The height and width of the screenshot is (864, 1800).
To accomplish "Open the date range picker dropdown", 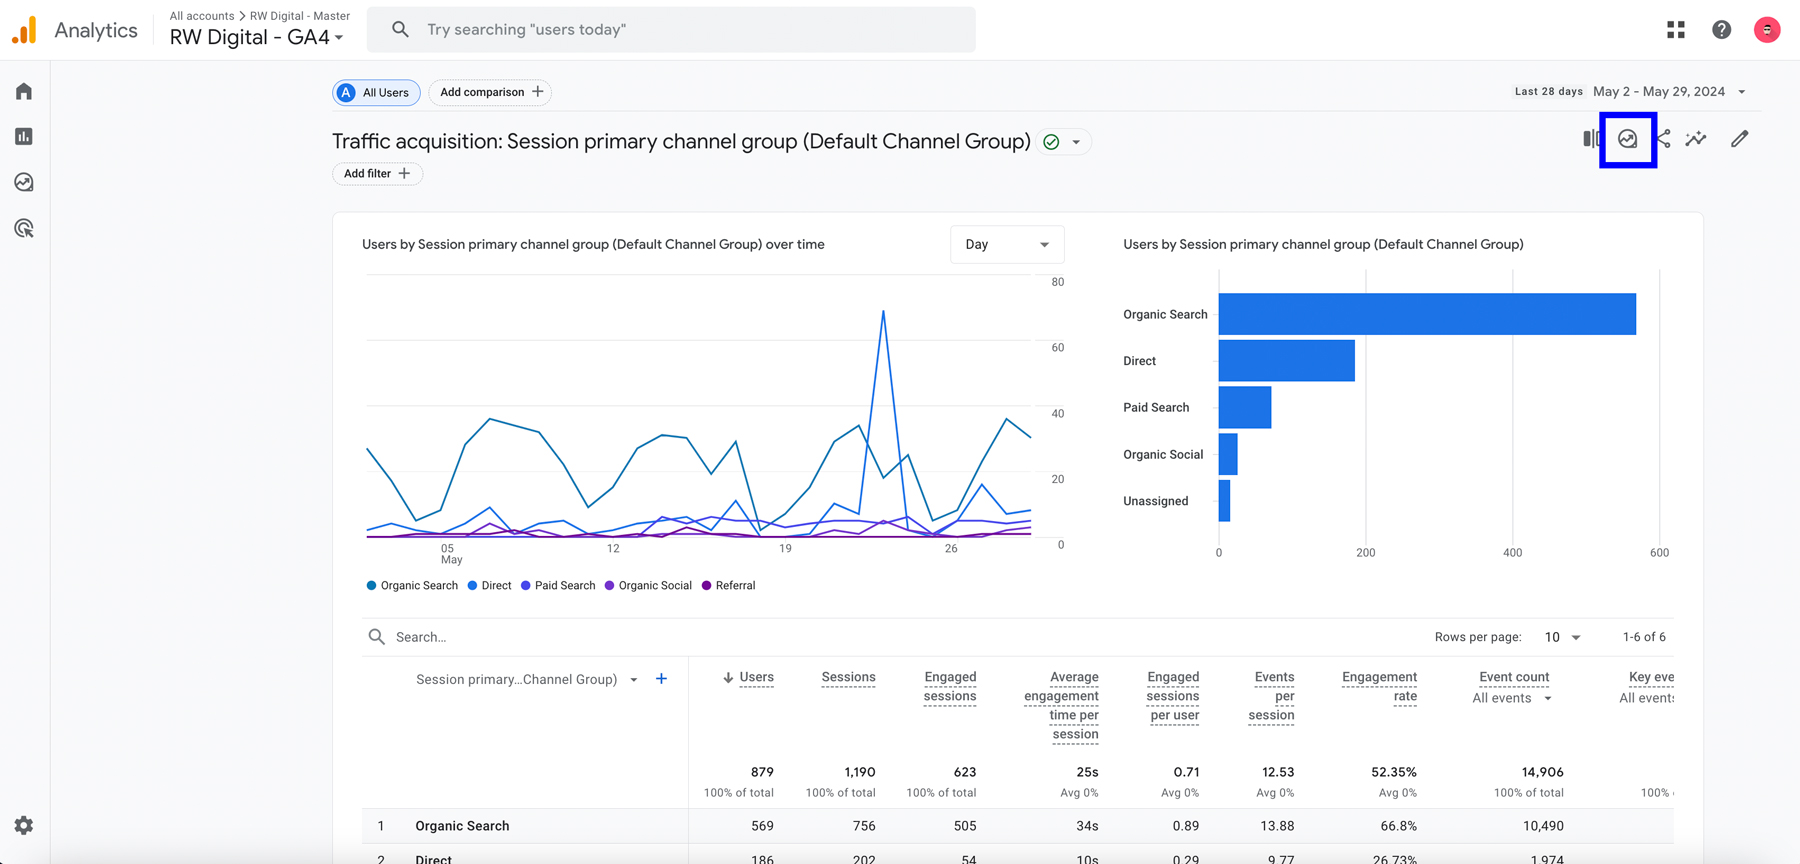I will (x=1670, y=92).
